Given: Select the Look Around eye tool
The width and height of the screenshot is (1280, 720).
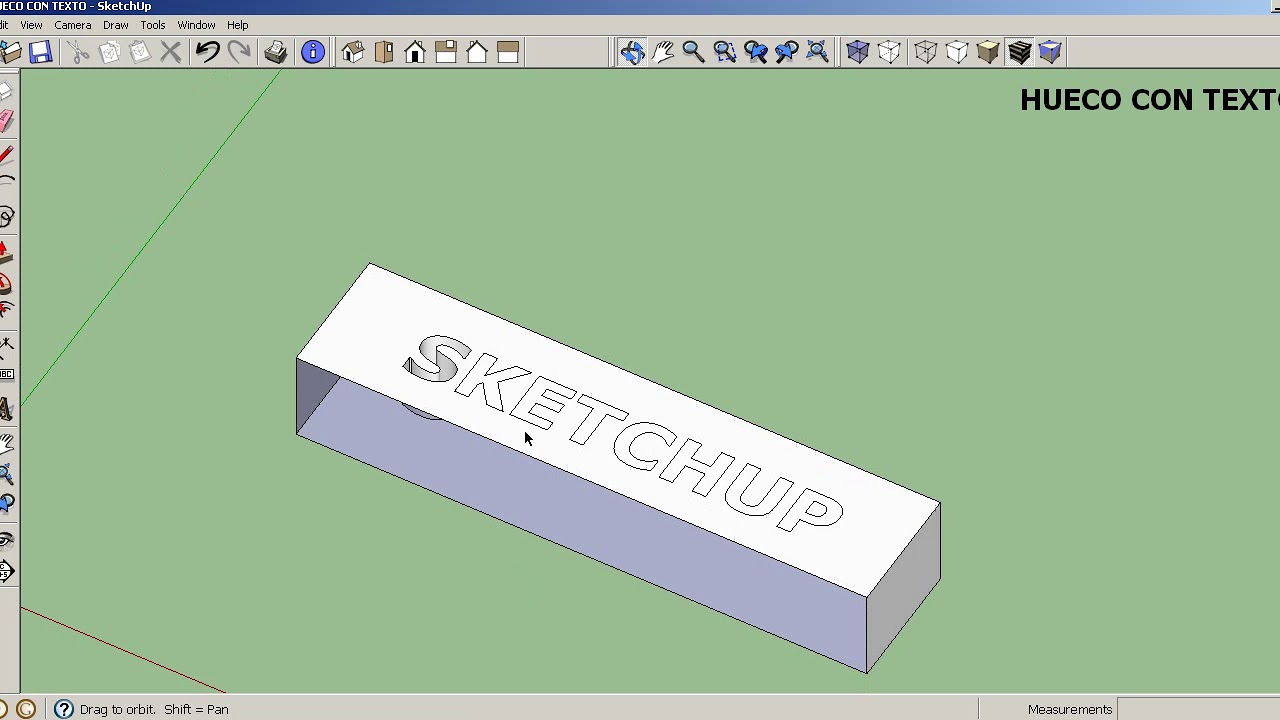Looking at the screenshot, I should tap(6, 540).
